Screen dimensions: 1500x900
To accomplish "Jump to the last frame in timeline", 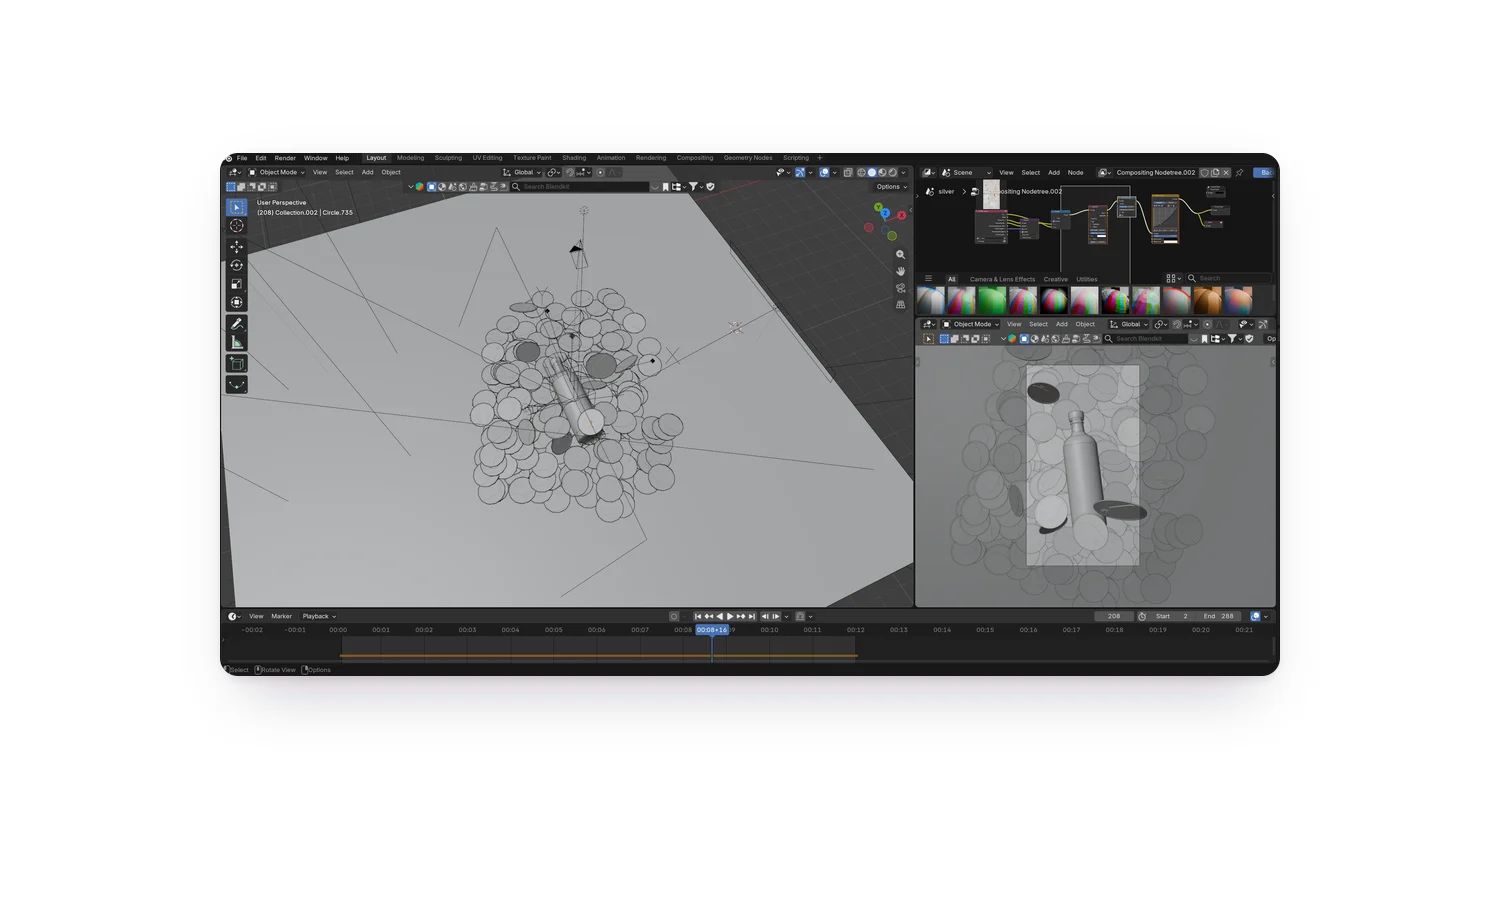I will point(752,616).
